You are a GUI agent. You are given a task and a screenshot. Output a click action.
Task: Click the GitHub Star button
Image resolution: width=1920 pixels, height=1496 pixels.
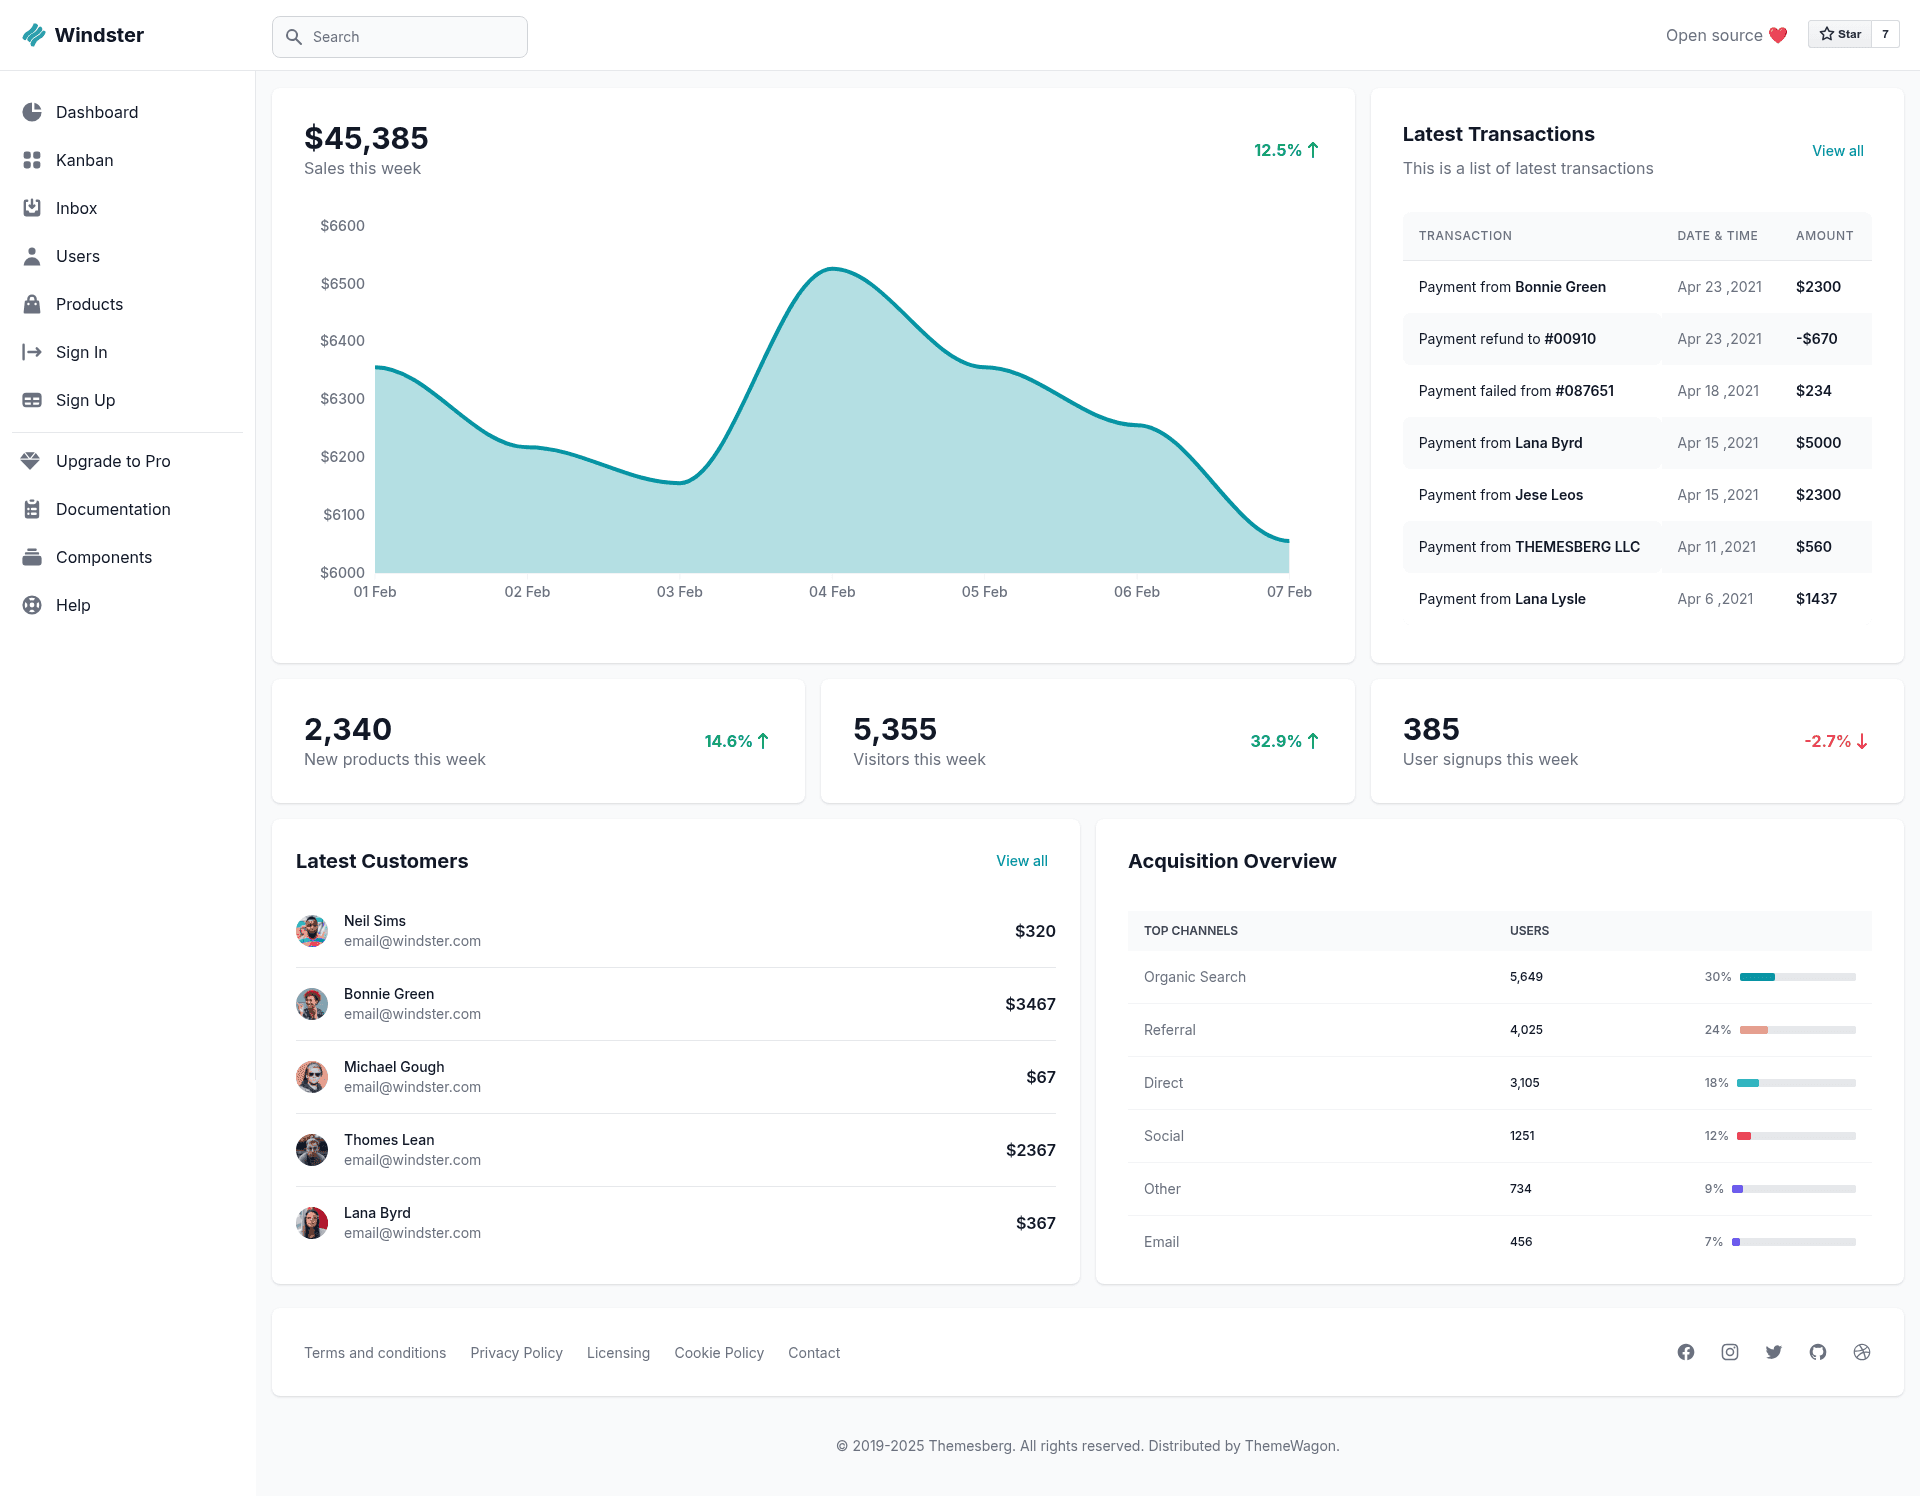(1840, 34)
